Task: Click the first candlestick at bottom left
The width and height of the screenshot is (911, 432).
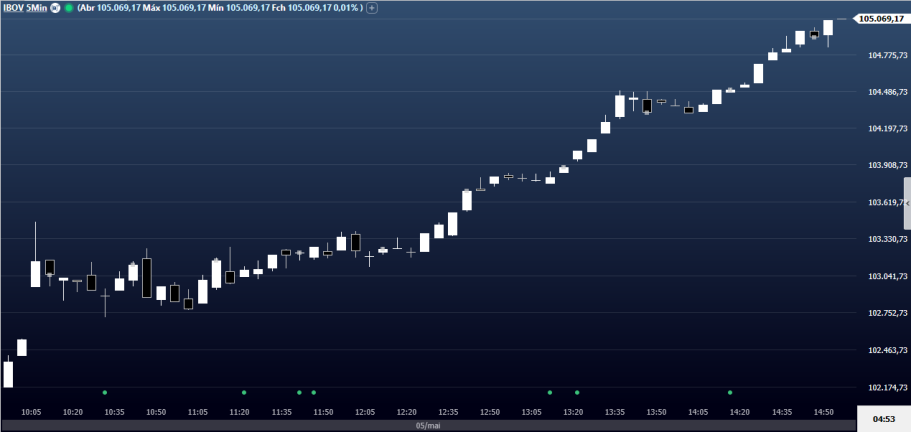Action: [8, 373]
